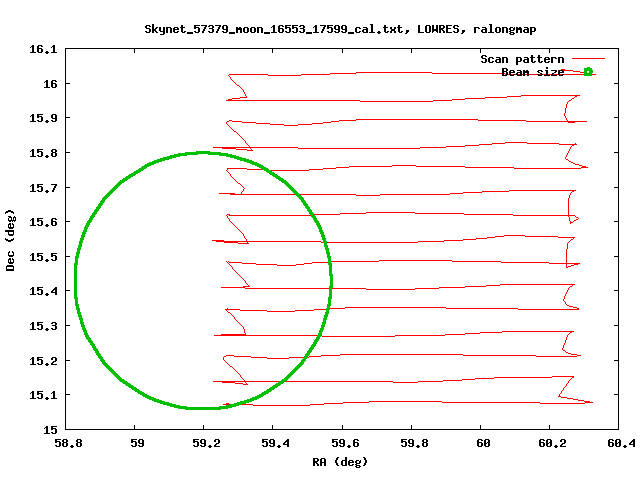Click y-axis tick label 15.3

43,326
